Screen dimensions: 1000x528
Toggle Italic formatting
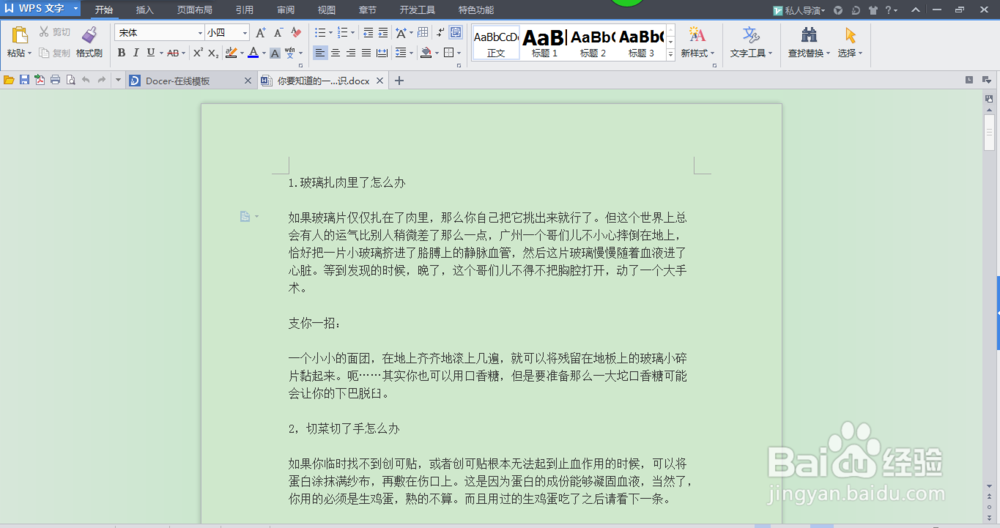click(x=136, y=53)
